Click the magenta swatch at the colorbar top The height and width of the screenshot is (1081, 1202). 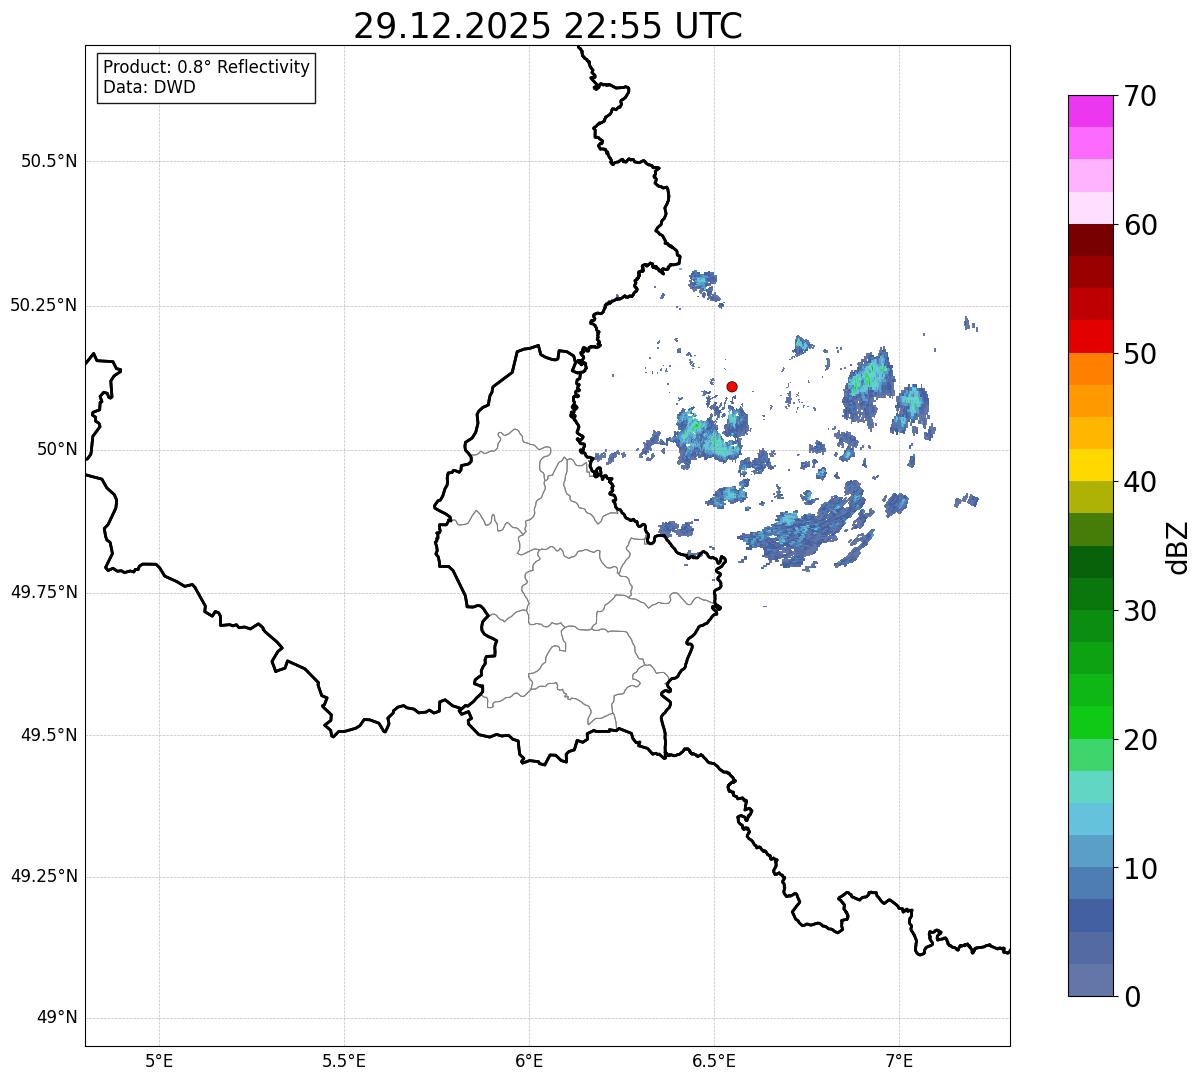[1091, 111]
